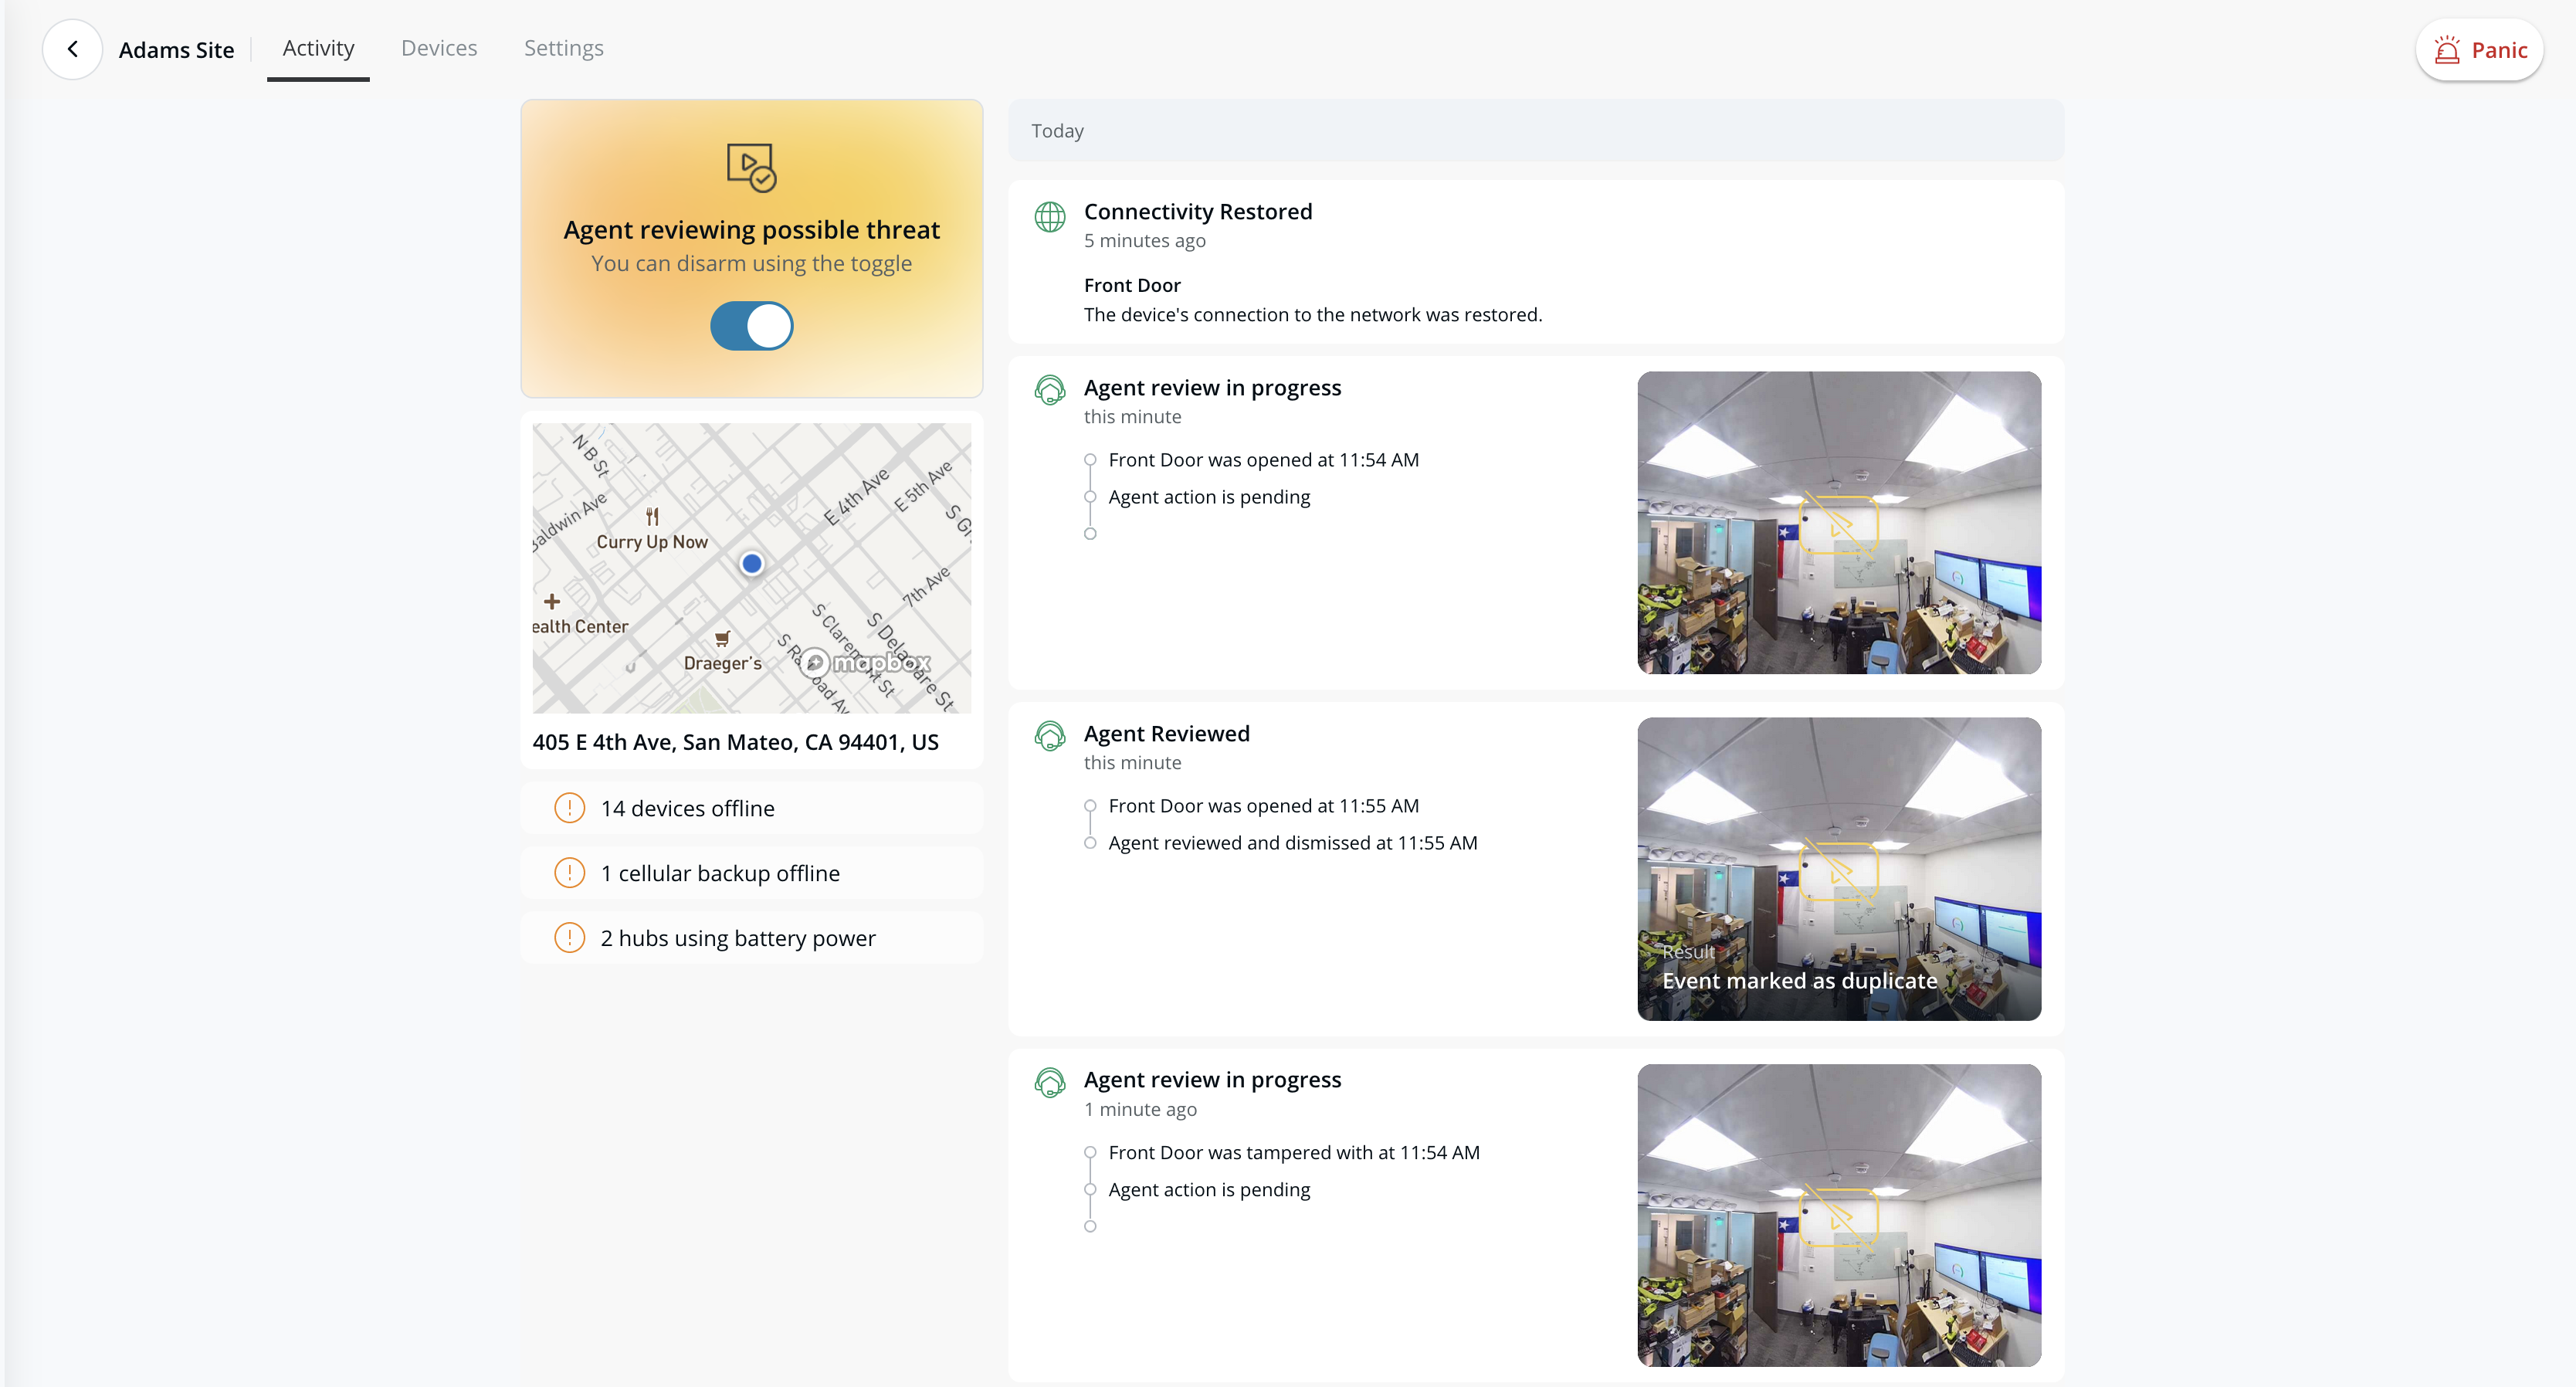This screenshot has width=2576, height=1387.
Task: Select the Activity tab
Action: pos(318,48)
